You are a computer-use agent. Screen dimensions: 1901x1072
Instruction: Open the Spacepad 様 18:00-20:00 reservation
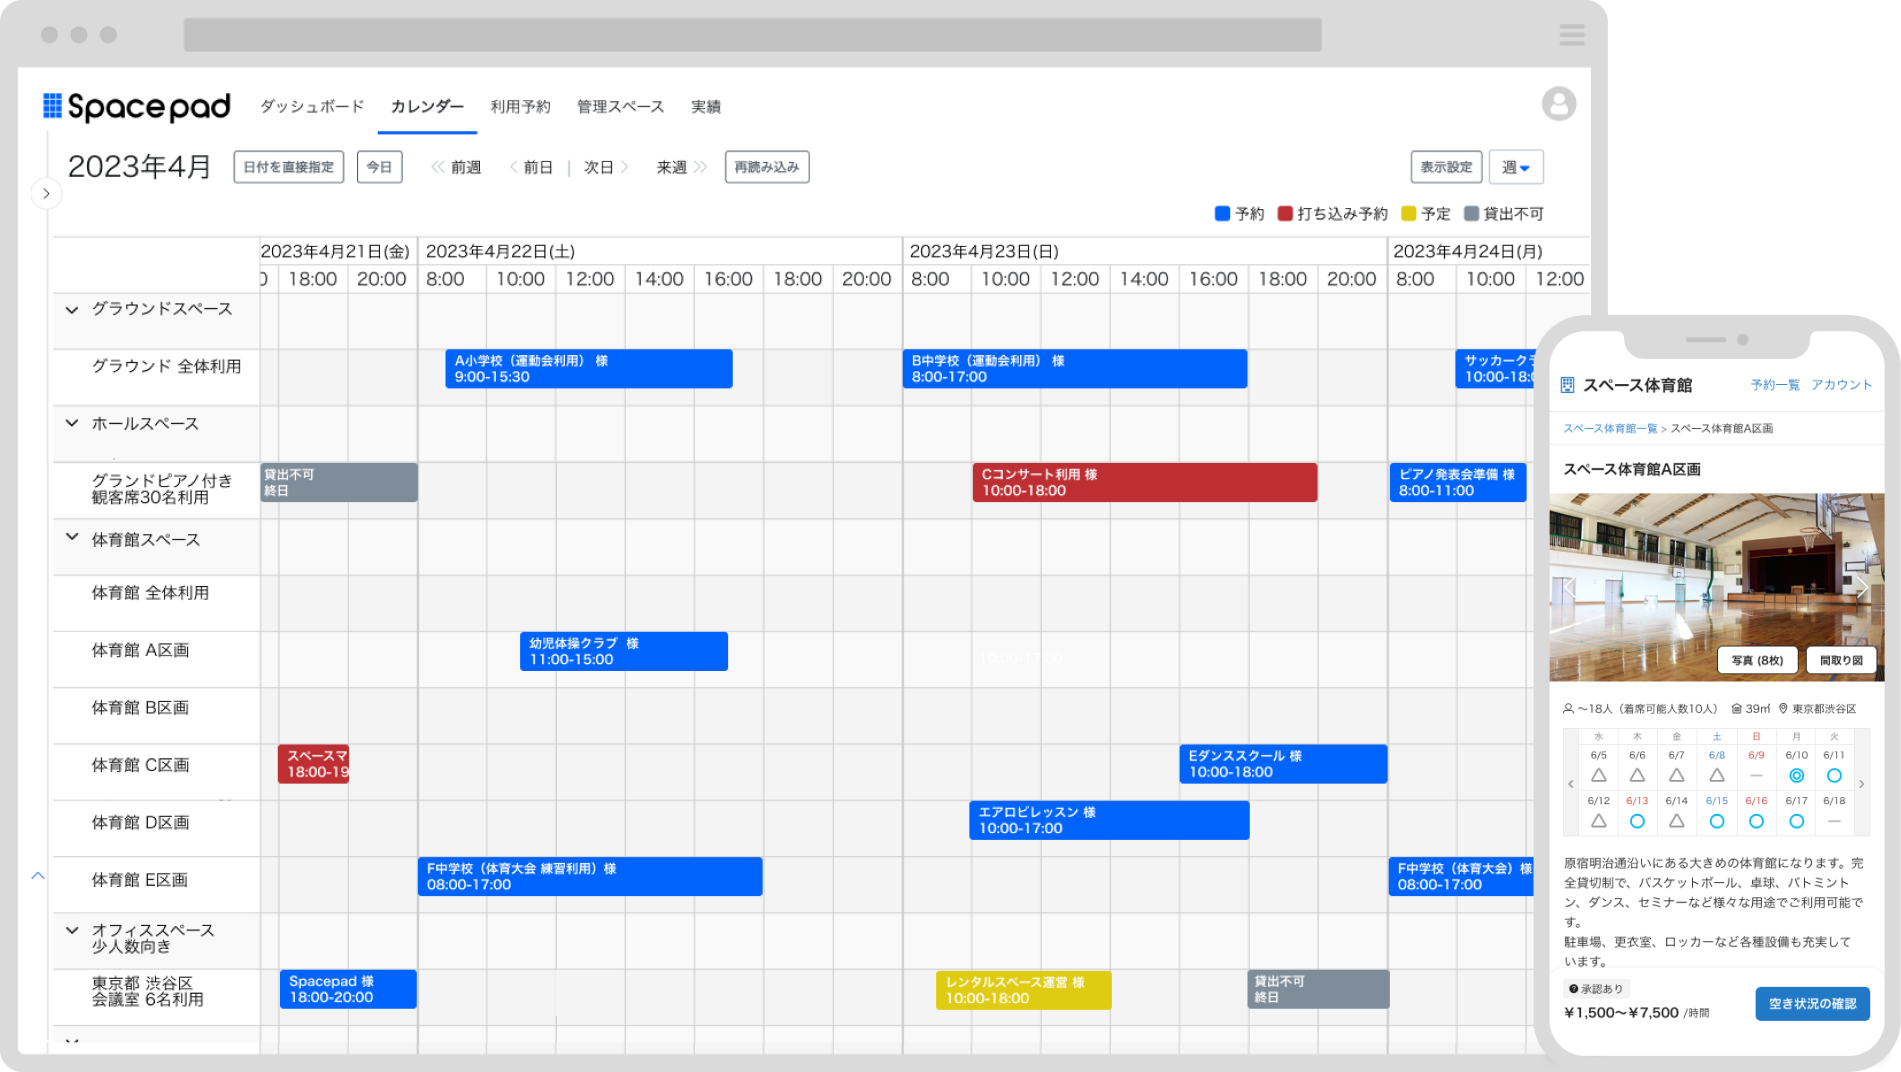348,989
